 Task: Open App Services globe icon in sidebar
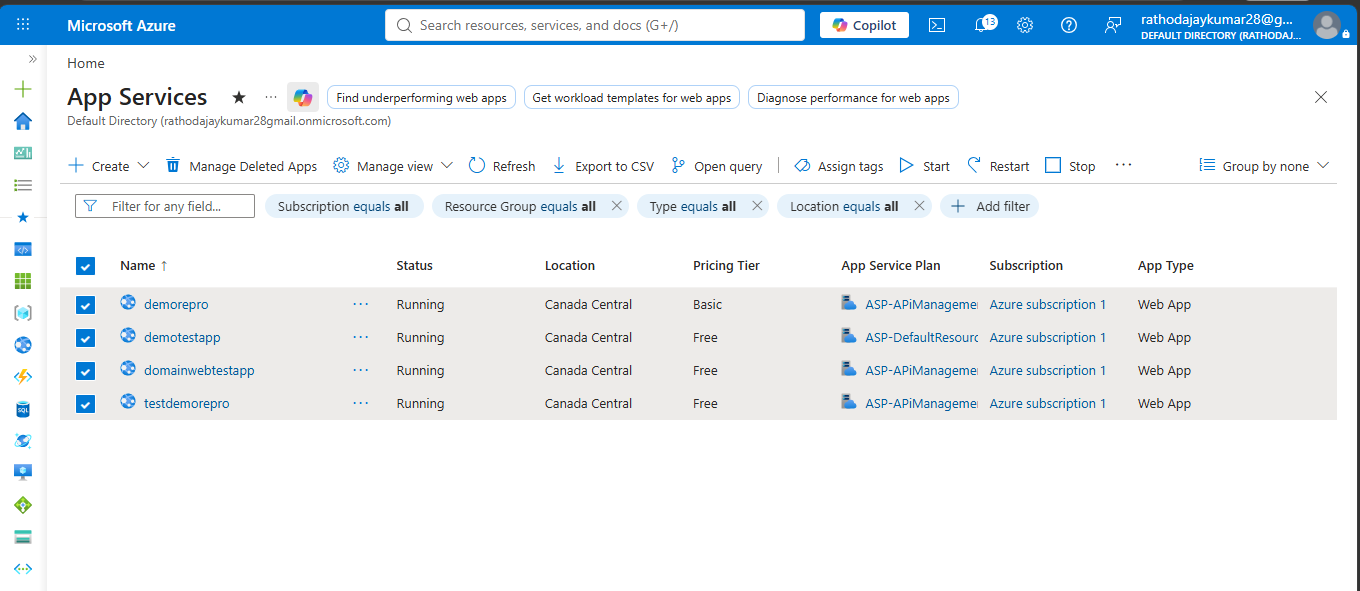[x=23, y=345]
